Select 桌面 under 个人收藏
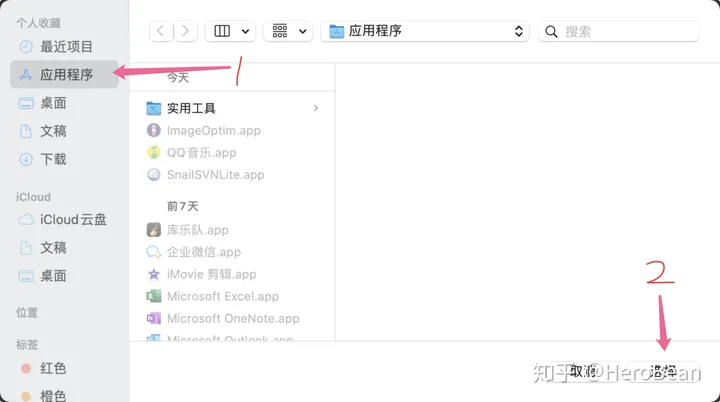 [64, 103]
